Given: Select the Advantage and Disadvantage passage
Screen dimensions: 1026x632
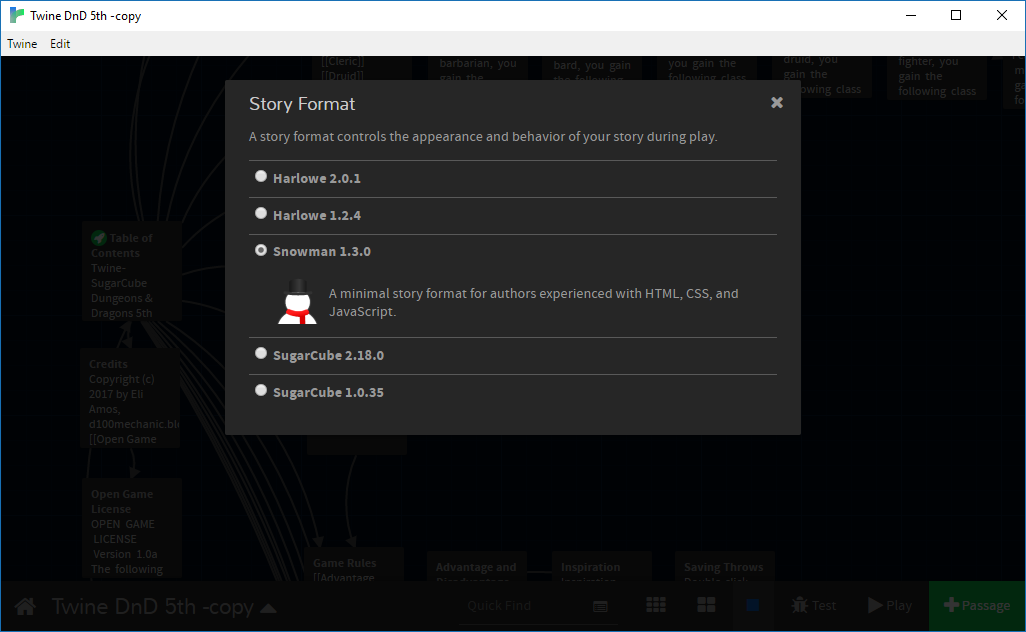Looking at the screenshot, I should coord(476,567).
